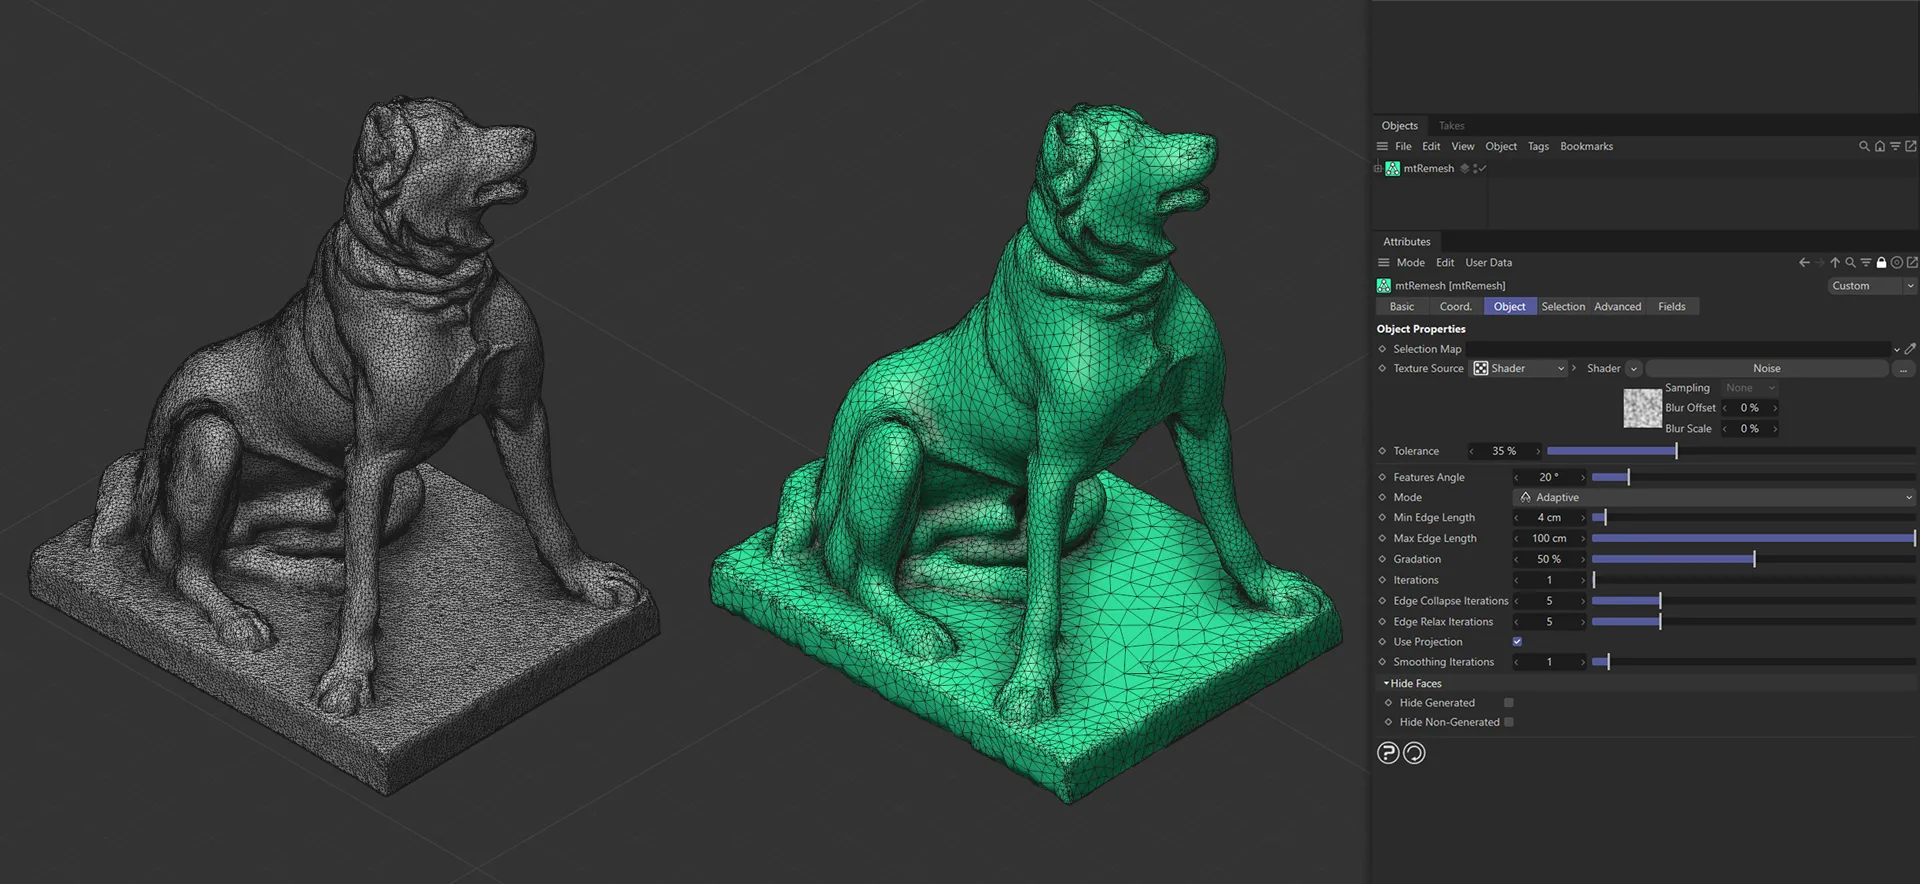The width and height of the screenshot is (1920, 884).
Task: Open the Mode dropdown set to Adaptive
Action: point(1714,497)
